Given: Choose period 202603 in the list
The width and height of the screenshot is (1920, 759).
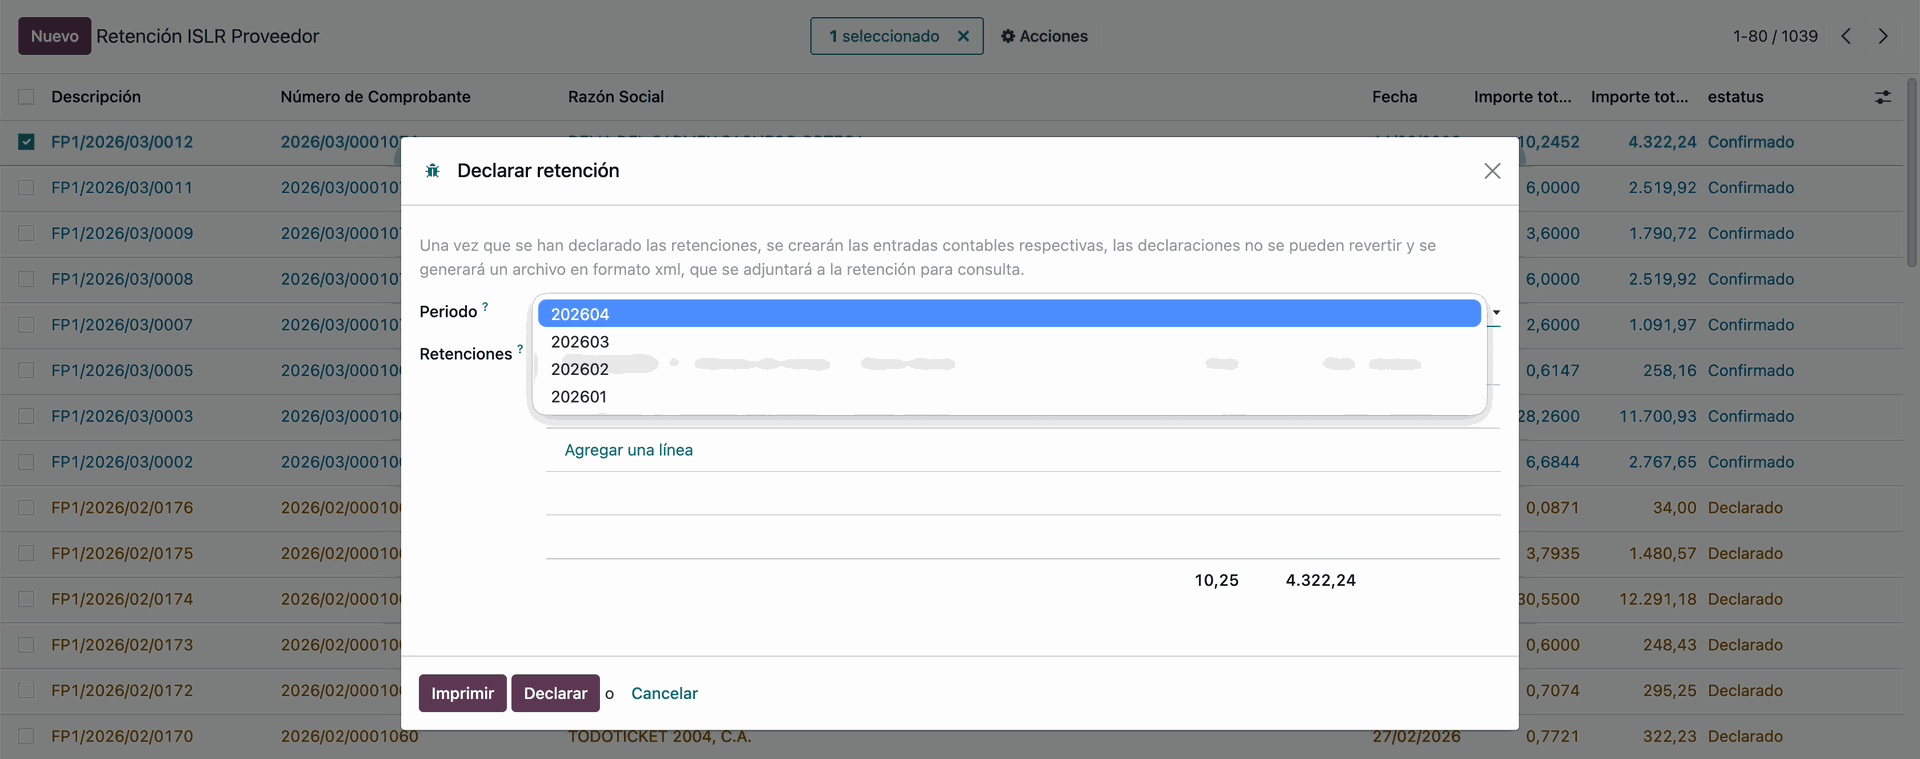Looking at the screenshot, I should pyautogui.click(x=580, y=342).
